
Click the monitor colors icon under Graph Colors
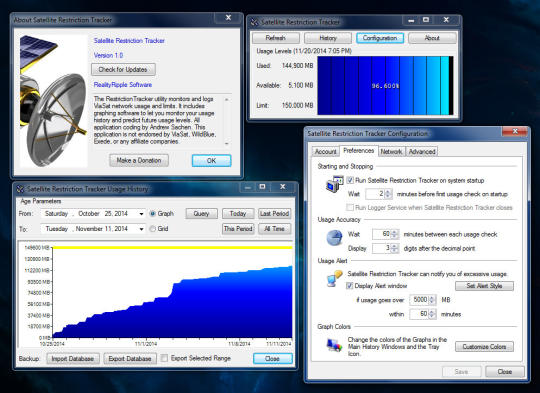click(x=334, y=345)
